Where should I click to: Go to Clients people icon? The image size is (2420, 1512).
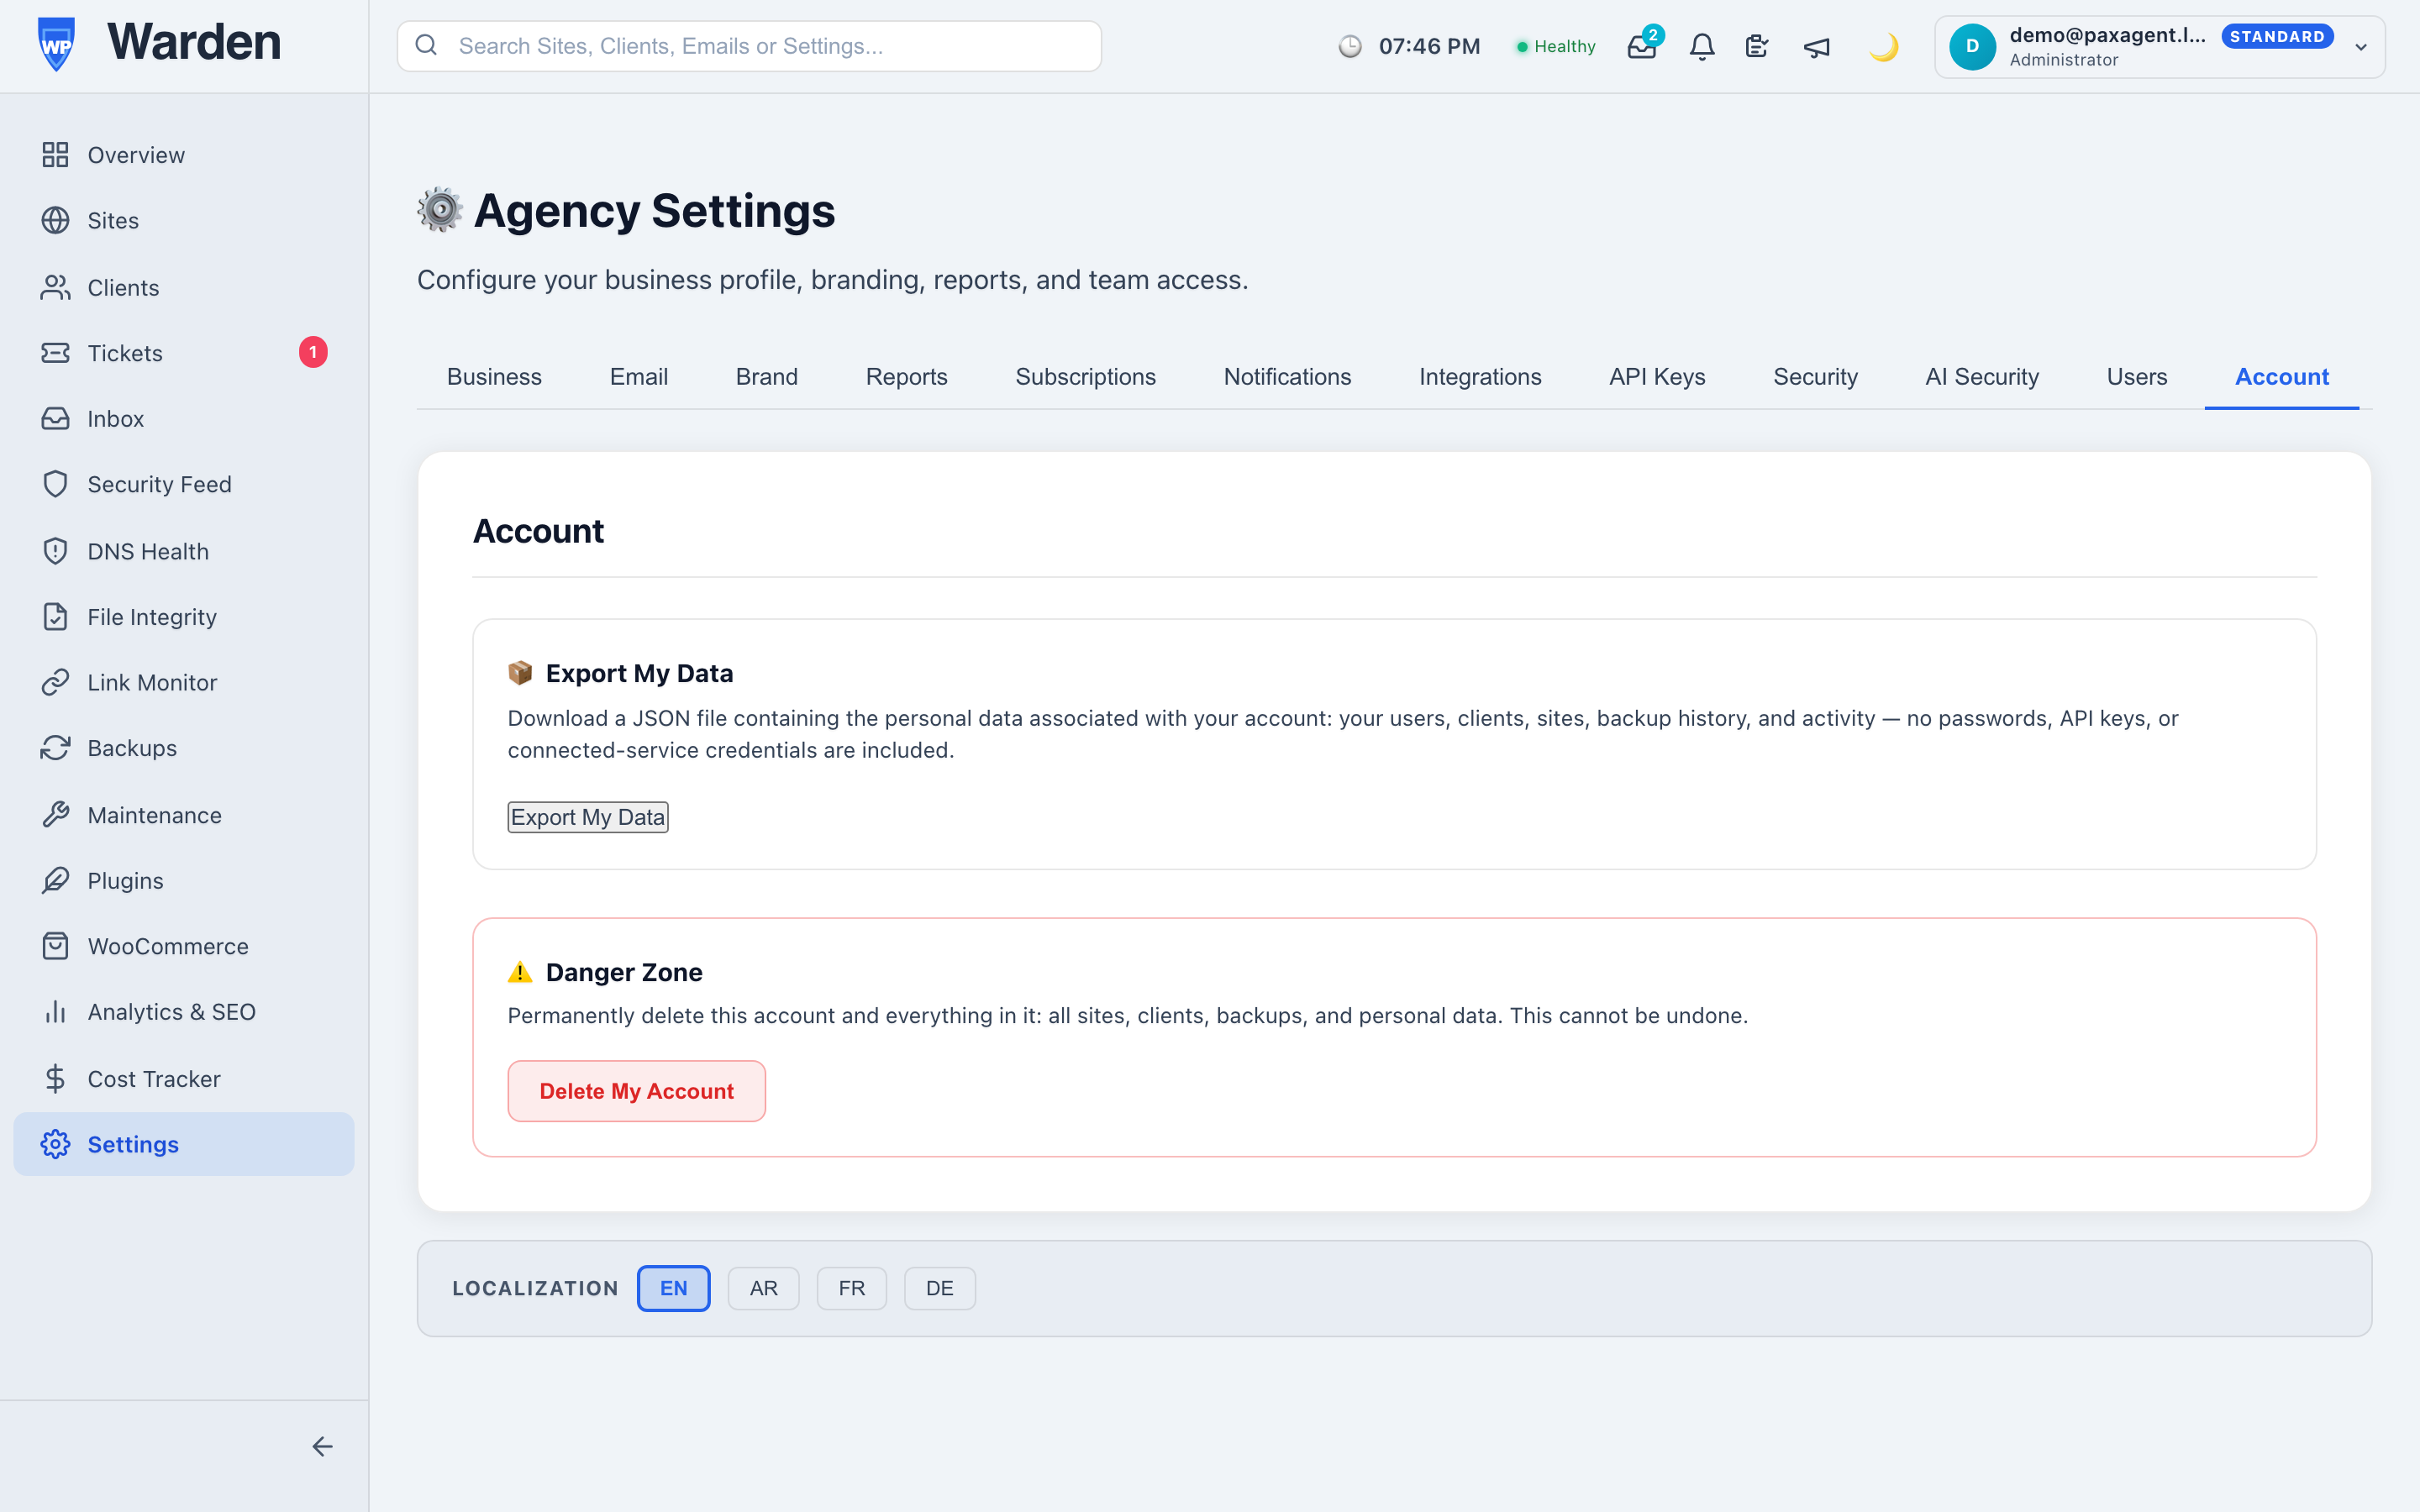coord(55,287)
